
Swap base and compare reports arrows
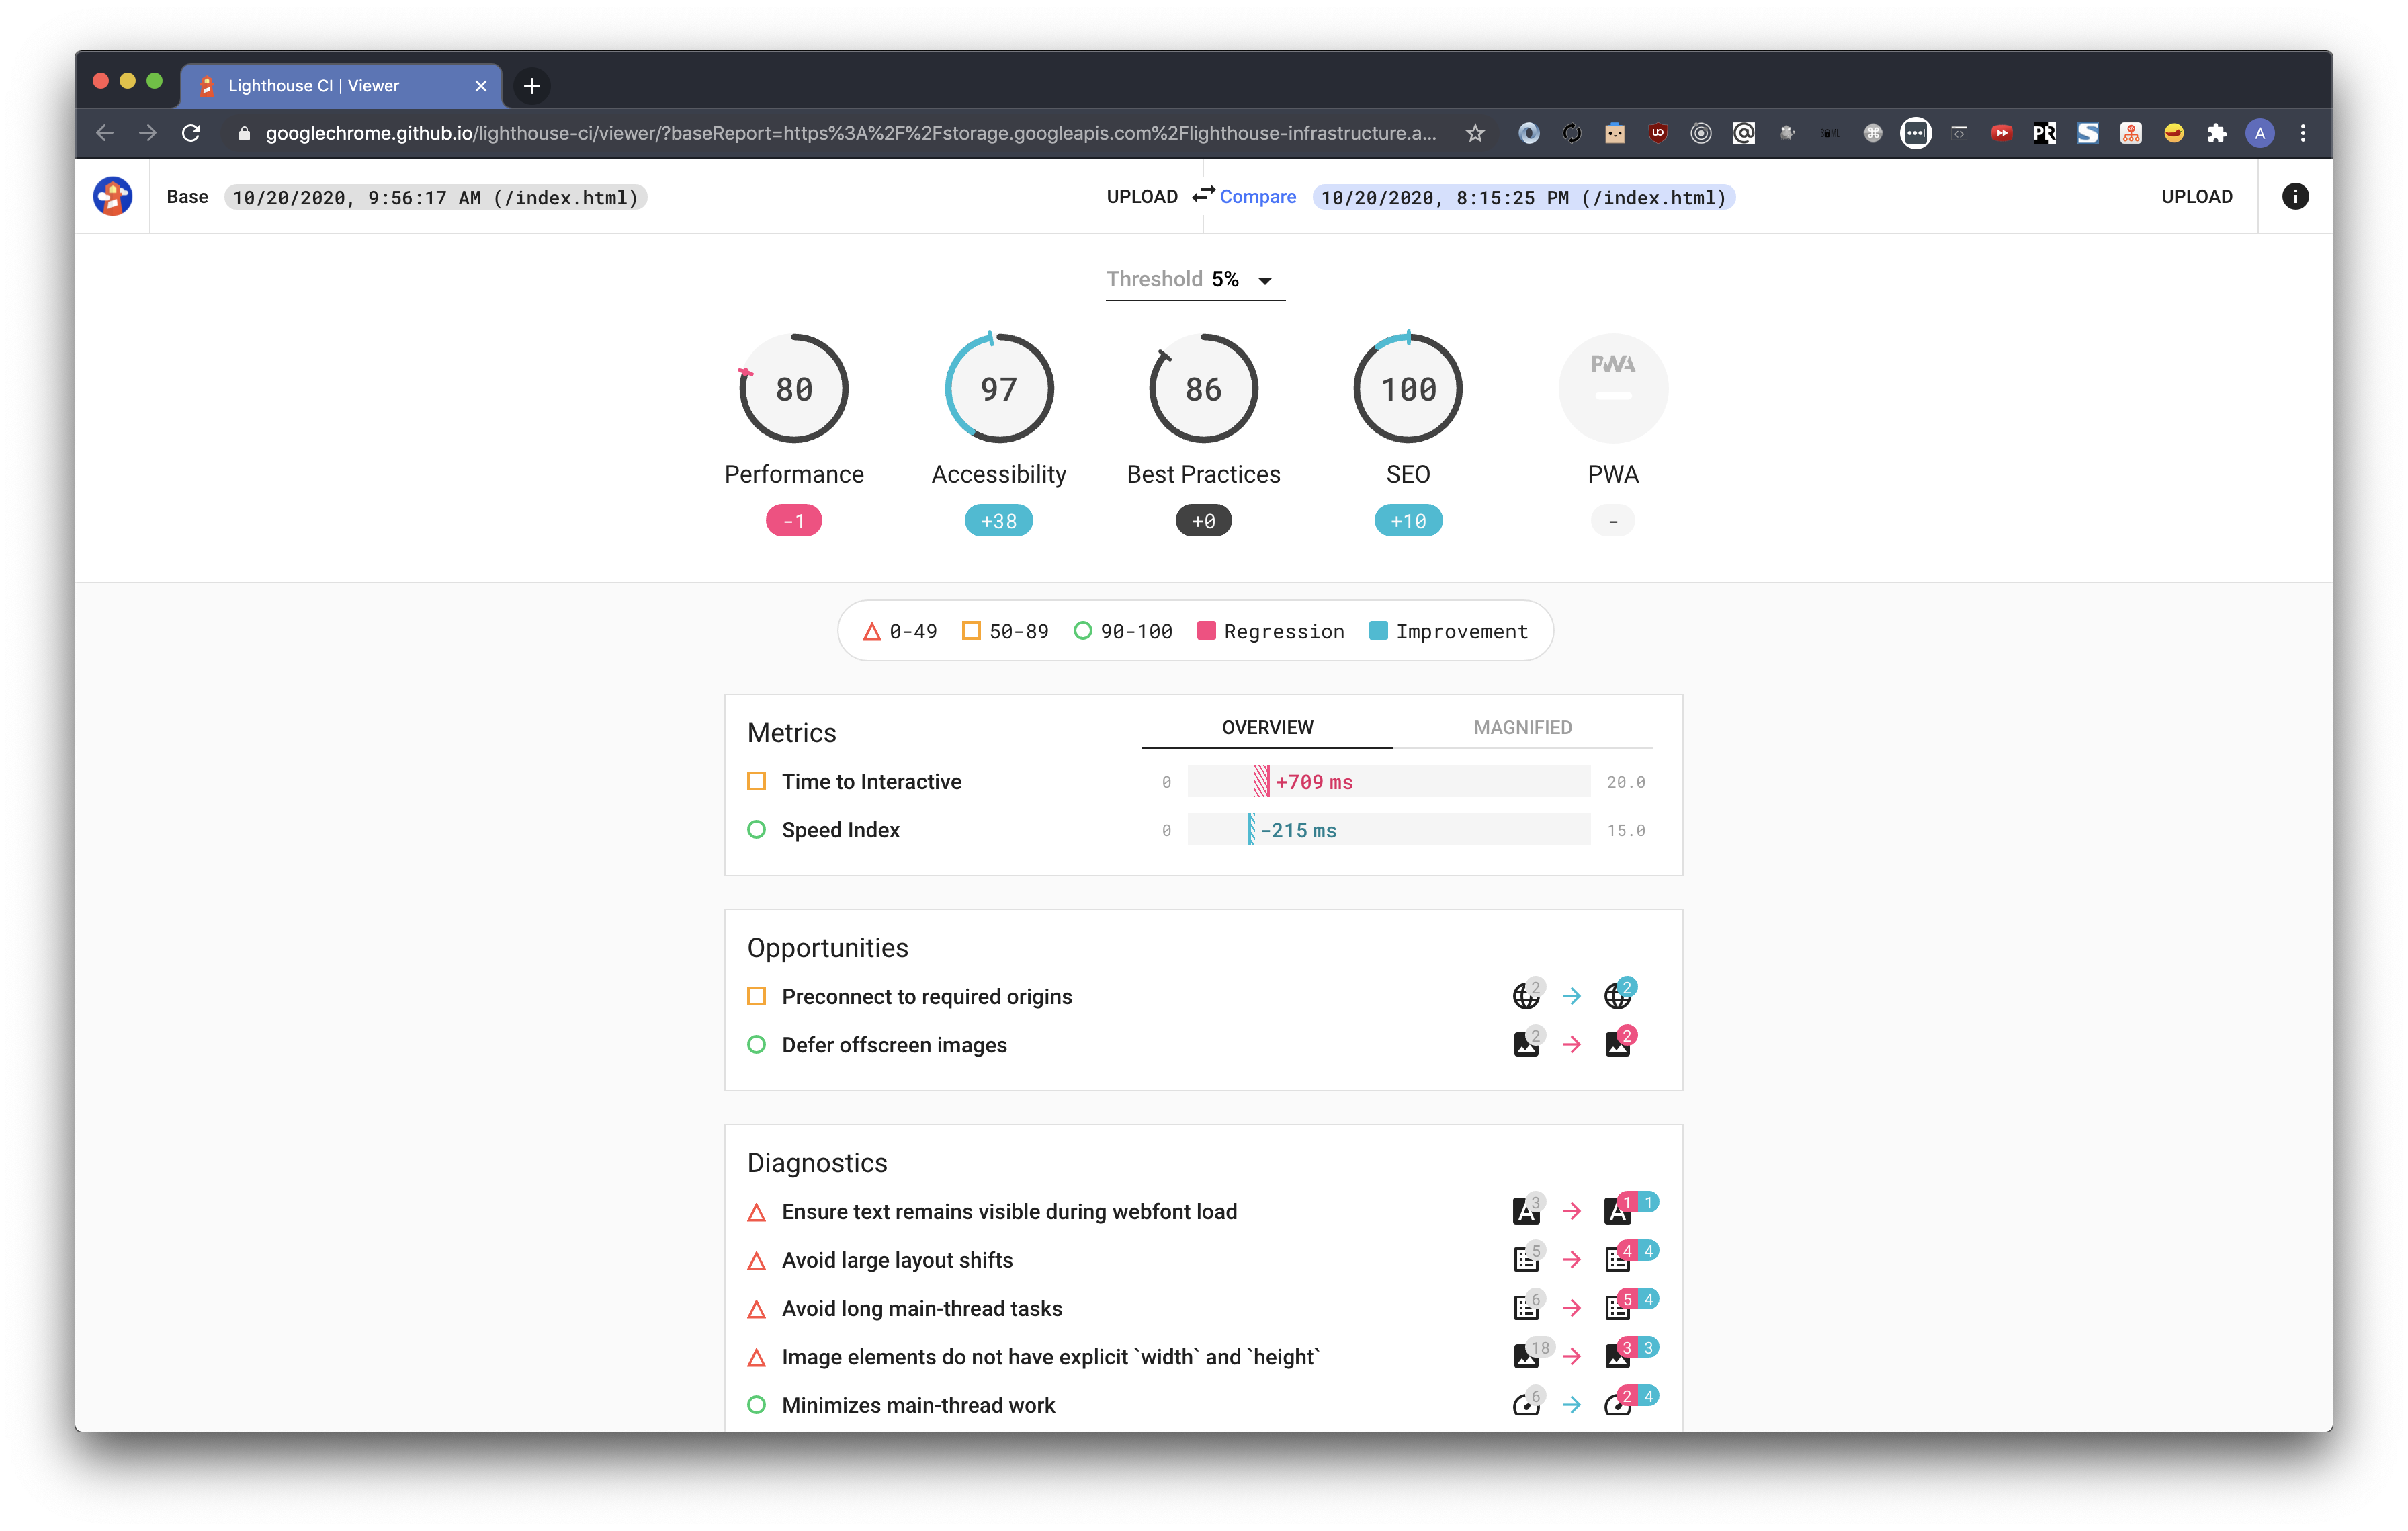coord(1203,194)
